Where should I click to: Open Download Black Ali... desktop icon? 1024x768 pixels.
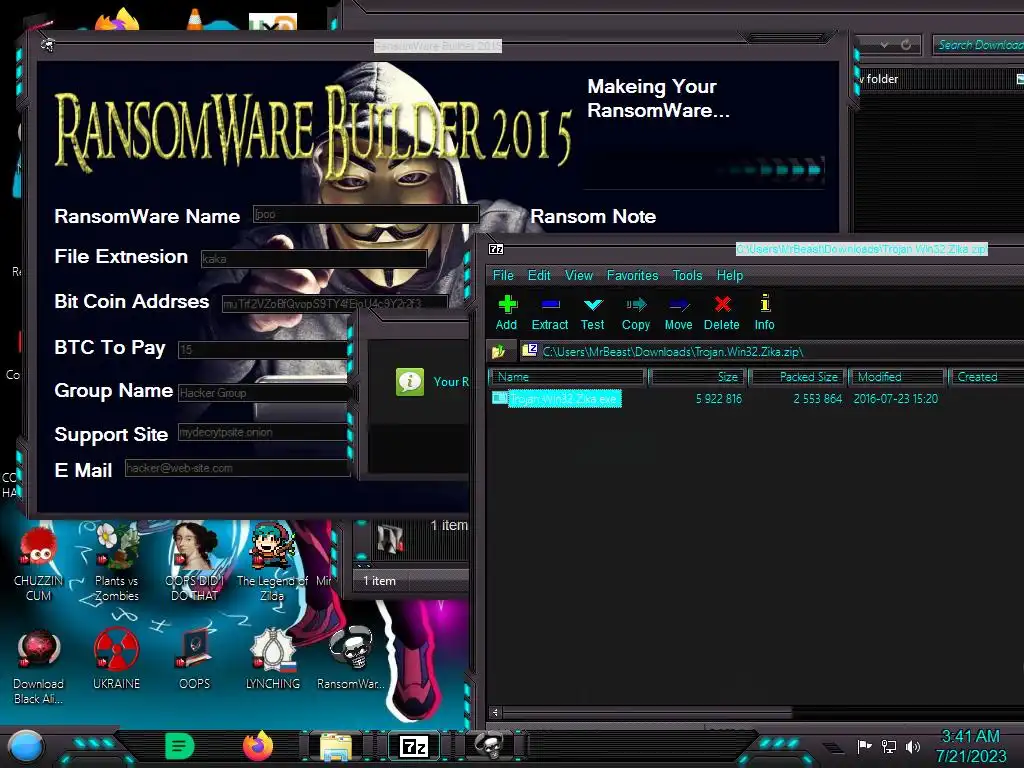(x=38, y=667)
